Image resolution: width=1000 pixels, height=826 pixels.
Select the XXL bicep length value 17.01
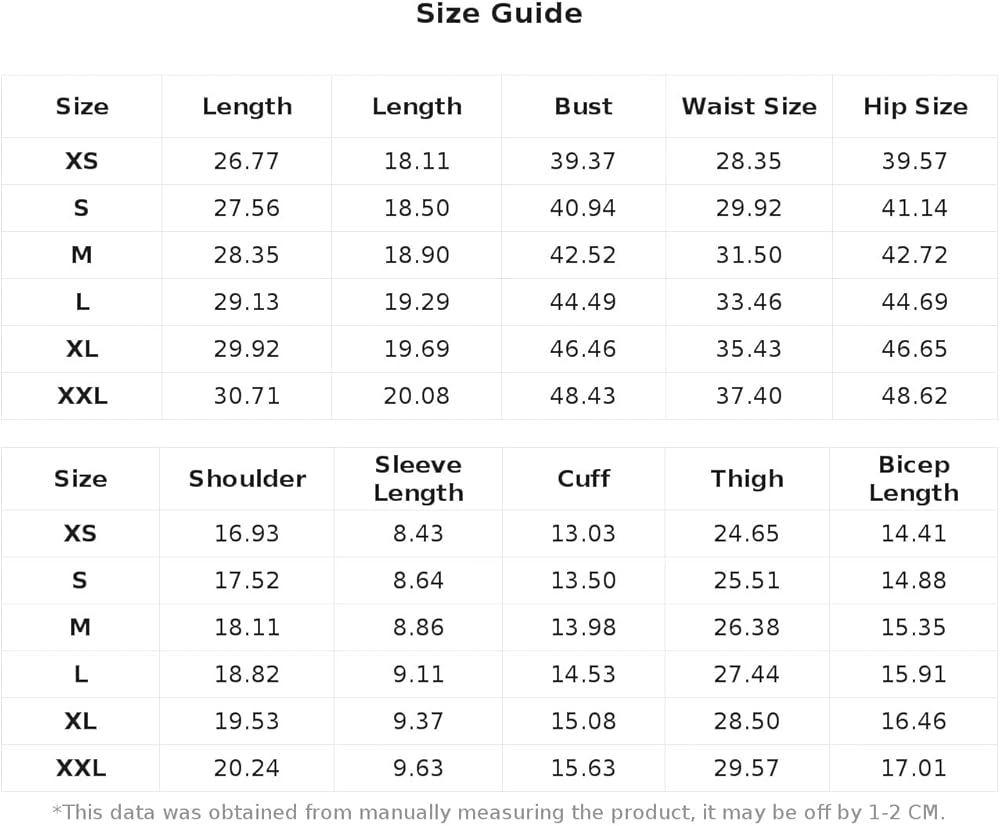coord(913,768)
